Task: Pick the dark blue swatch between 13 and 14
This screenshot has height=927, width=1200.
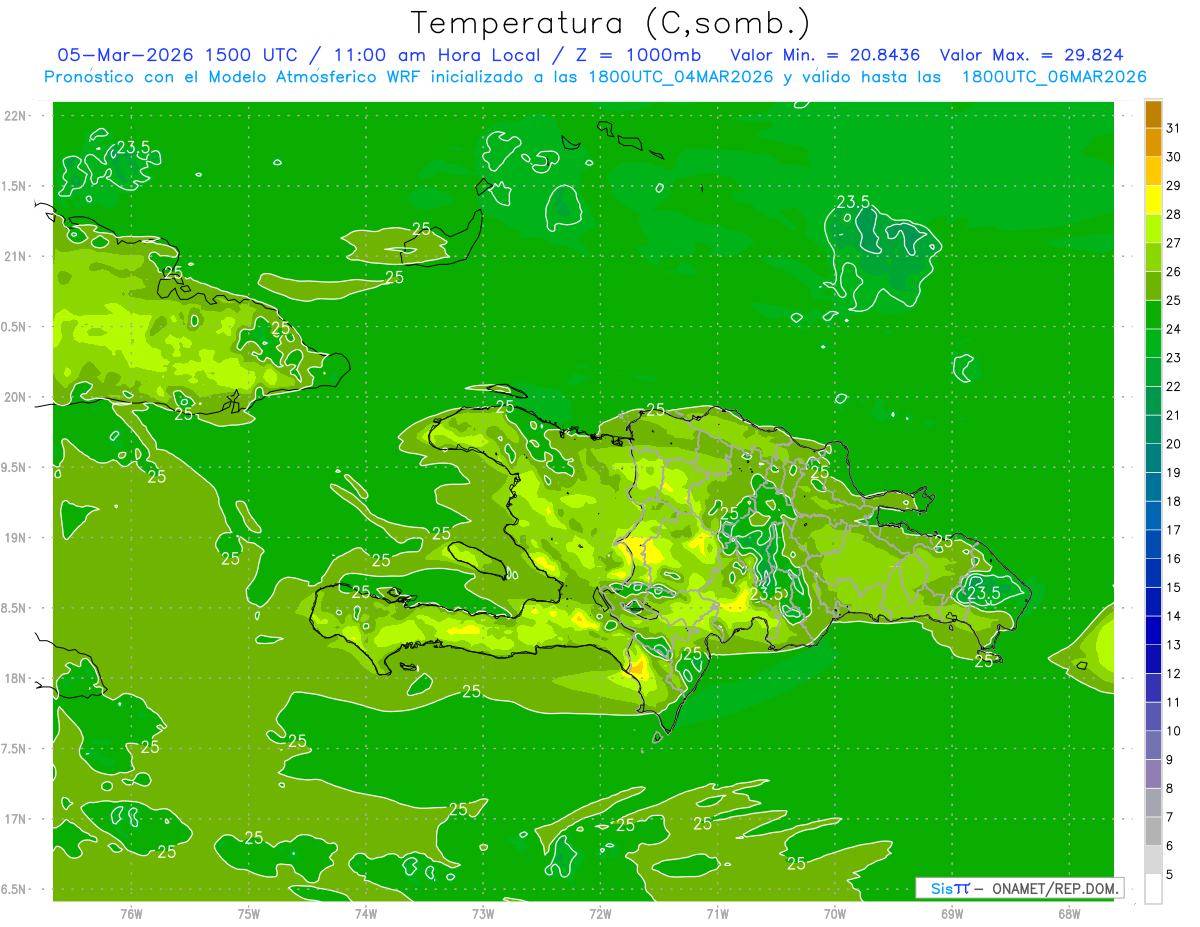Action: tap(1153, 630)
